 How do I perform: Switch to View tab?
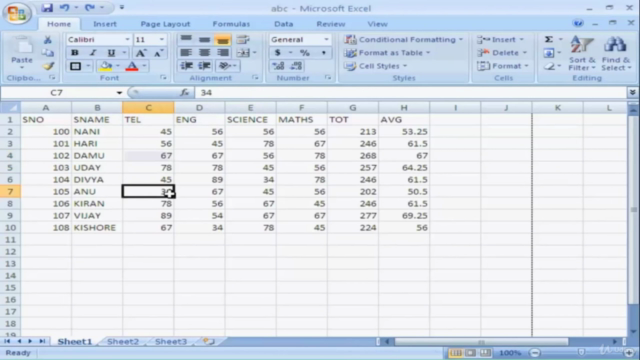377,24
